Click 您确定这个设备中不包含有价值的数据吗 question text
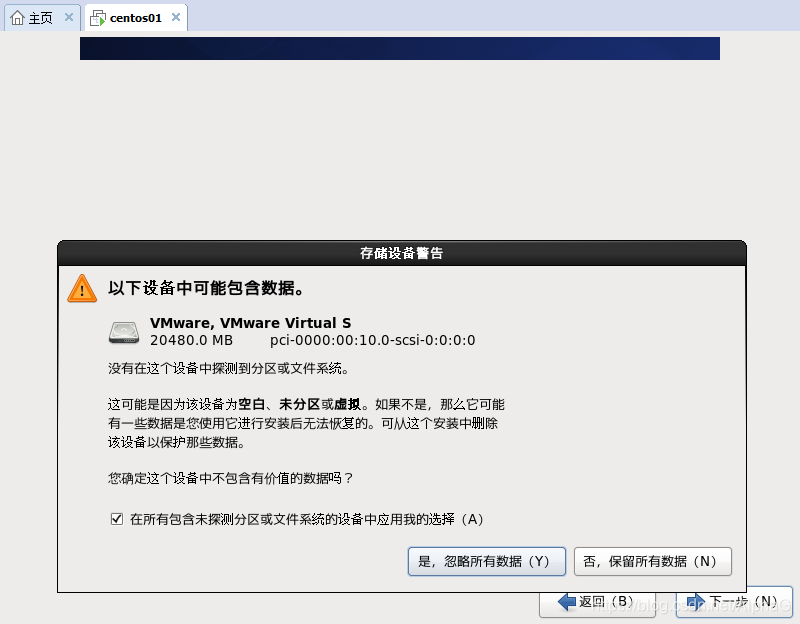800x624 pixels. (x=231, y=478)
